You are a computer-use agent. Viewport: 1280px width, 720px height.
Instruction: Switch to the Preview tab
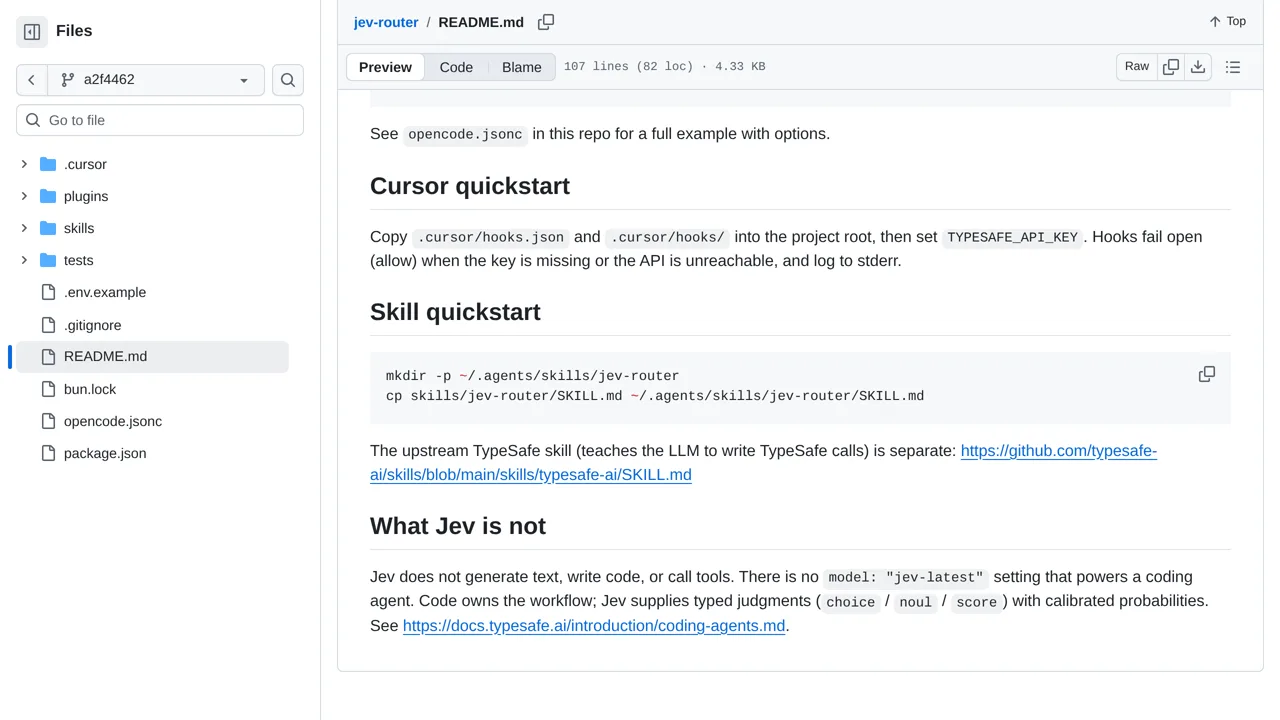tap(385, 67)
